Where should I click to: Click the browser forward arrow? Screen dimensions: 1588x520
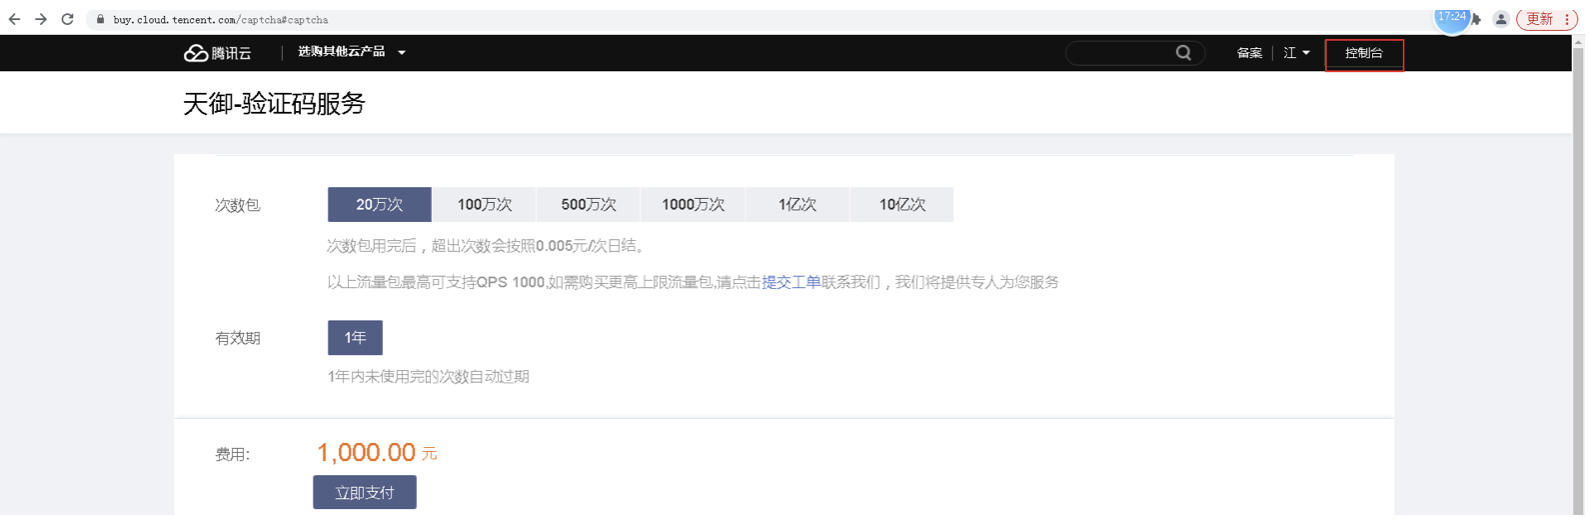[x=41, y=19]
